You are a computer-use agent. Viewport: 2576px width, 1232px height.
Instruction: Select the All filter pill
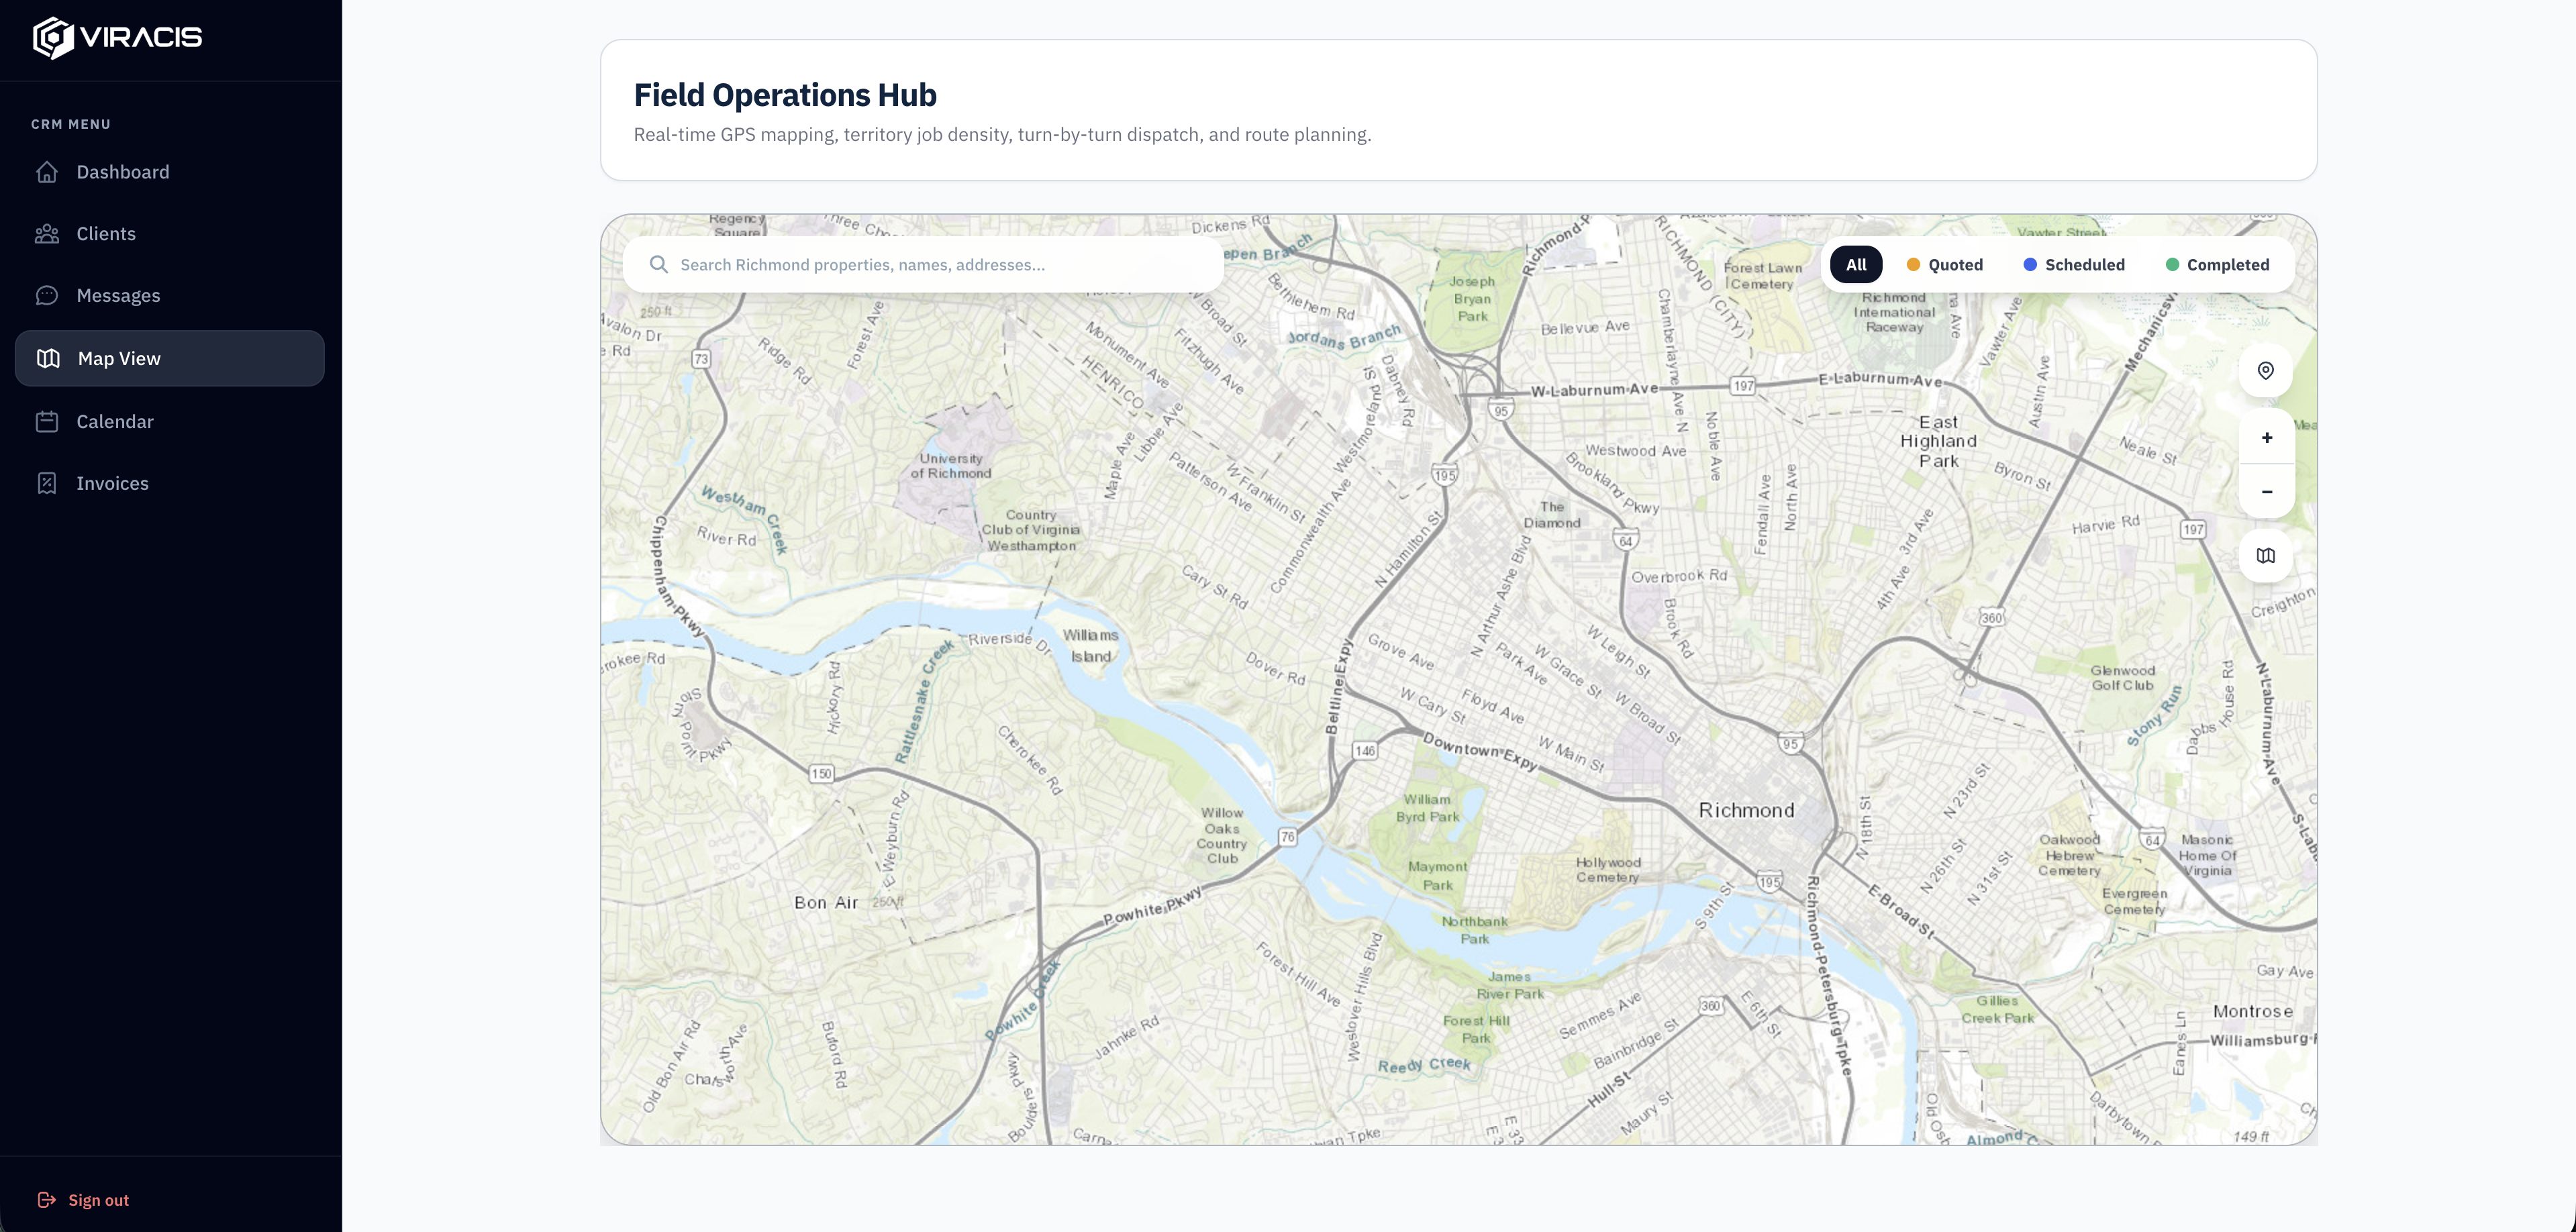pyautogui.click(x=1856, y=264)
